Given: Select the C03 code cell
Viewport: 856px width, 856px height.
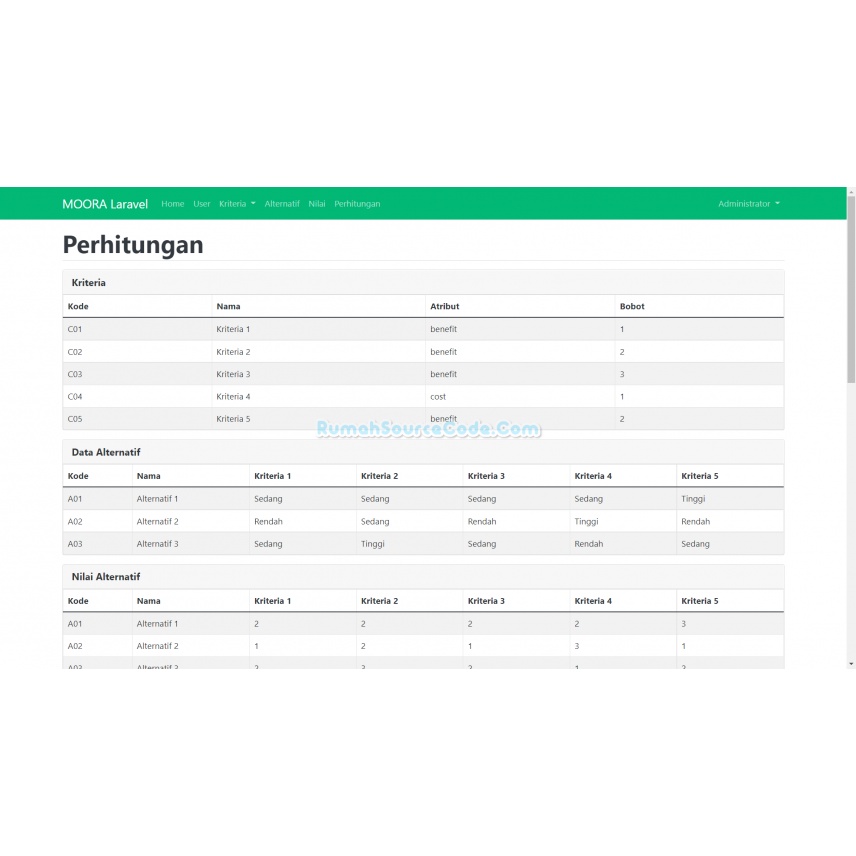Looking at the screenshot, I should [75, 374].
